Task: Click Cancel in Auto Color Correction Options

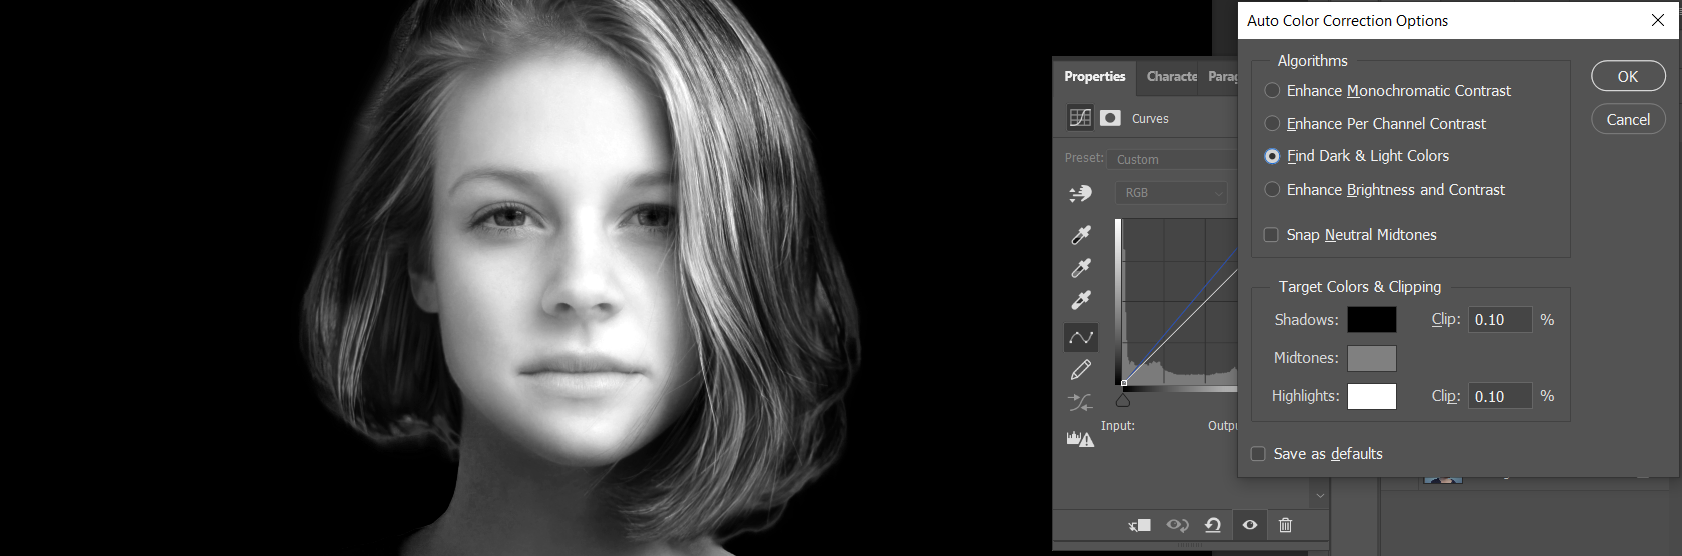Action: tap(1628, 119)
